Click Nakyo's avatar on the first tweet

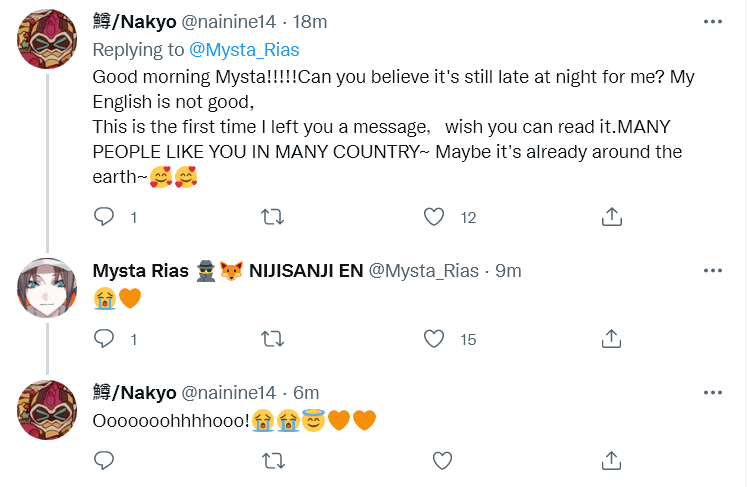47,39
